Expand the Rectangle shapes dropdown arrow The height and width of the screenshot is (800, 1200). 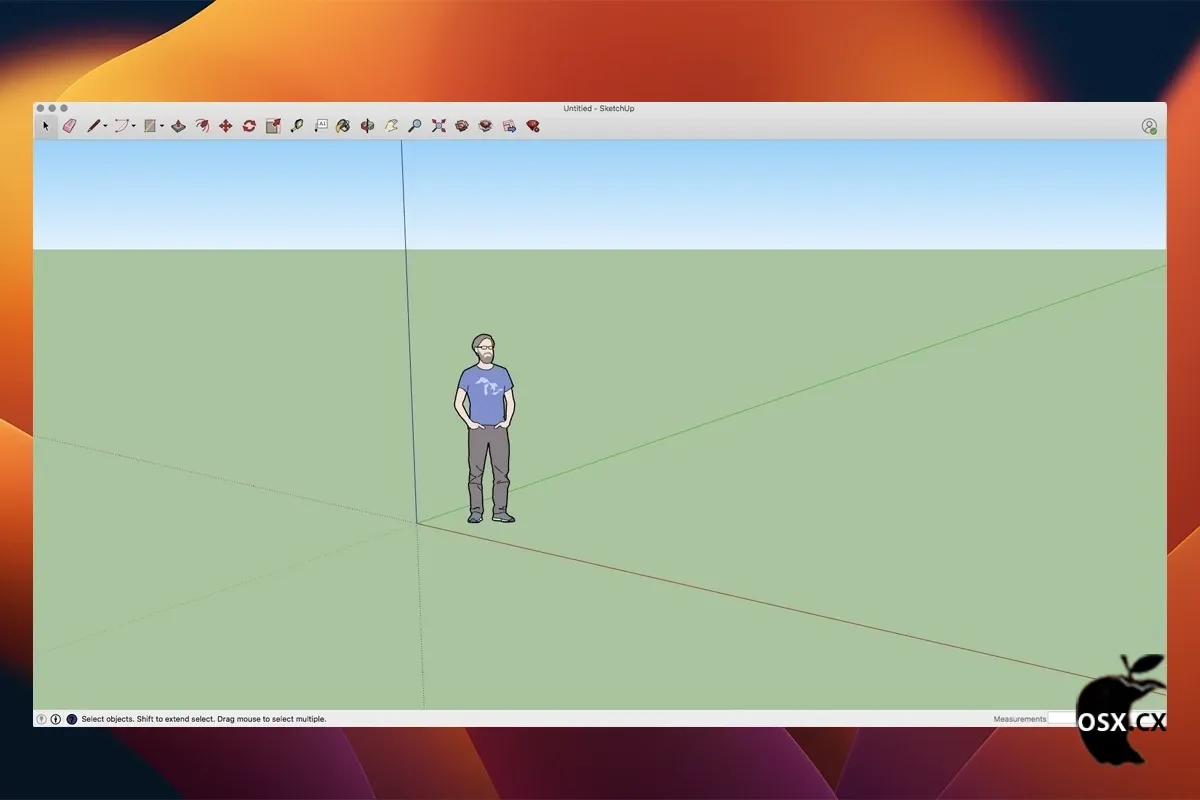click(x=162, y=127)
